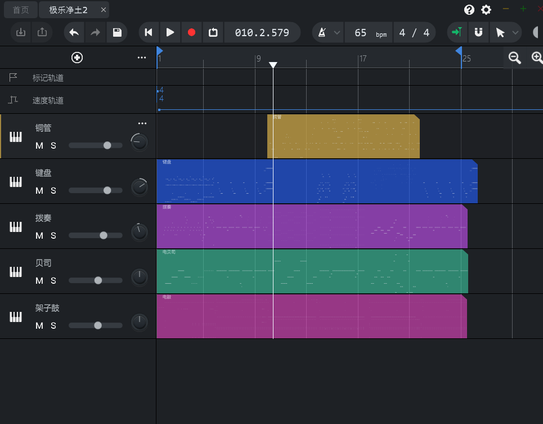Open the 铜管 track options menu
543x424 pixels.
[x=142, y=123]
